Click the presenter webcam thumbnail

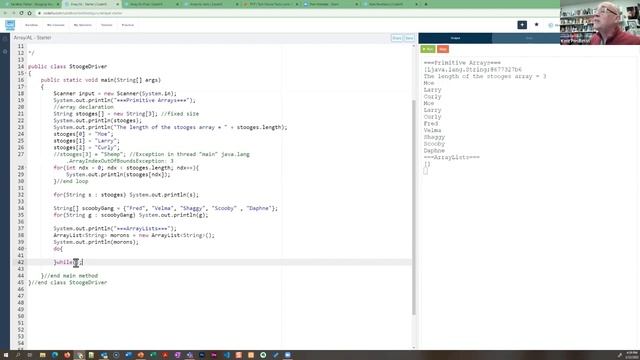tap(600, 22)
